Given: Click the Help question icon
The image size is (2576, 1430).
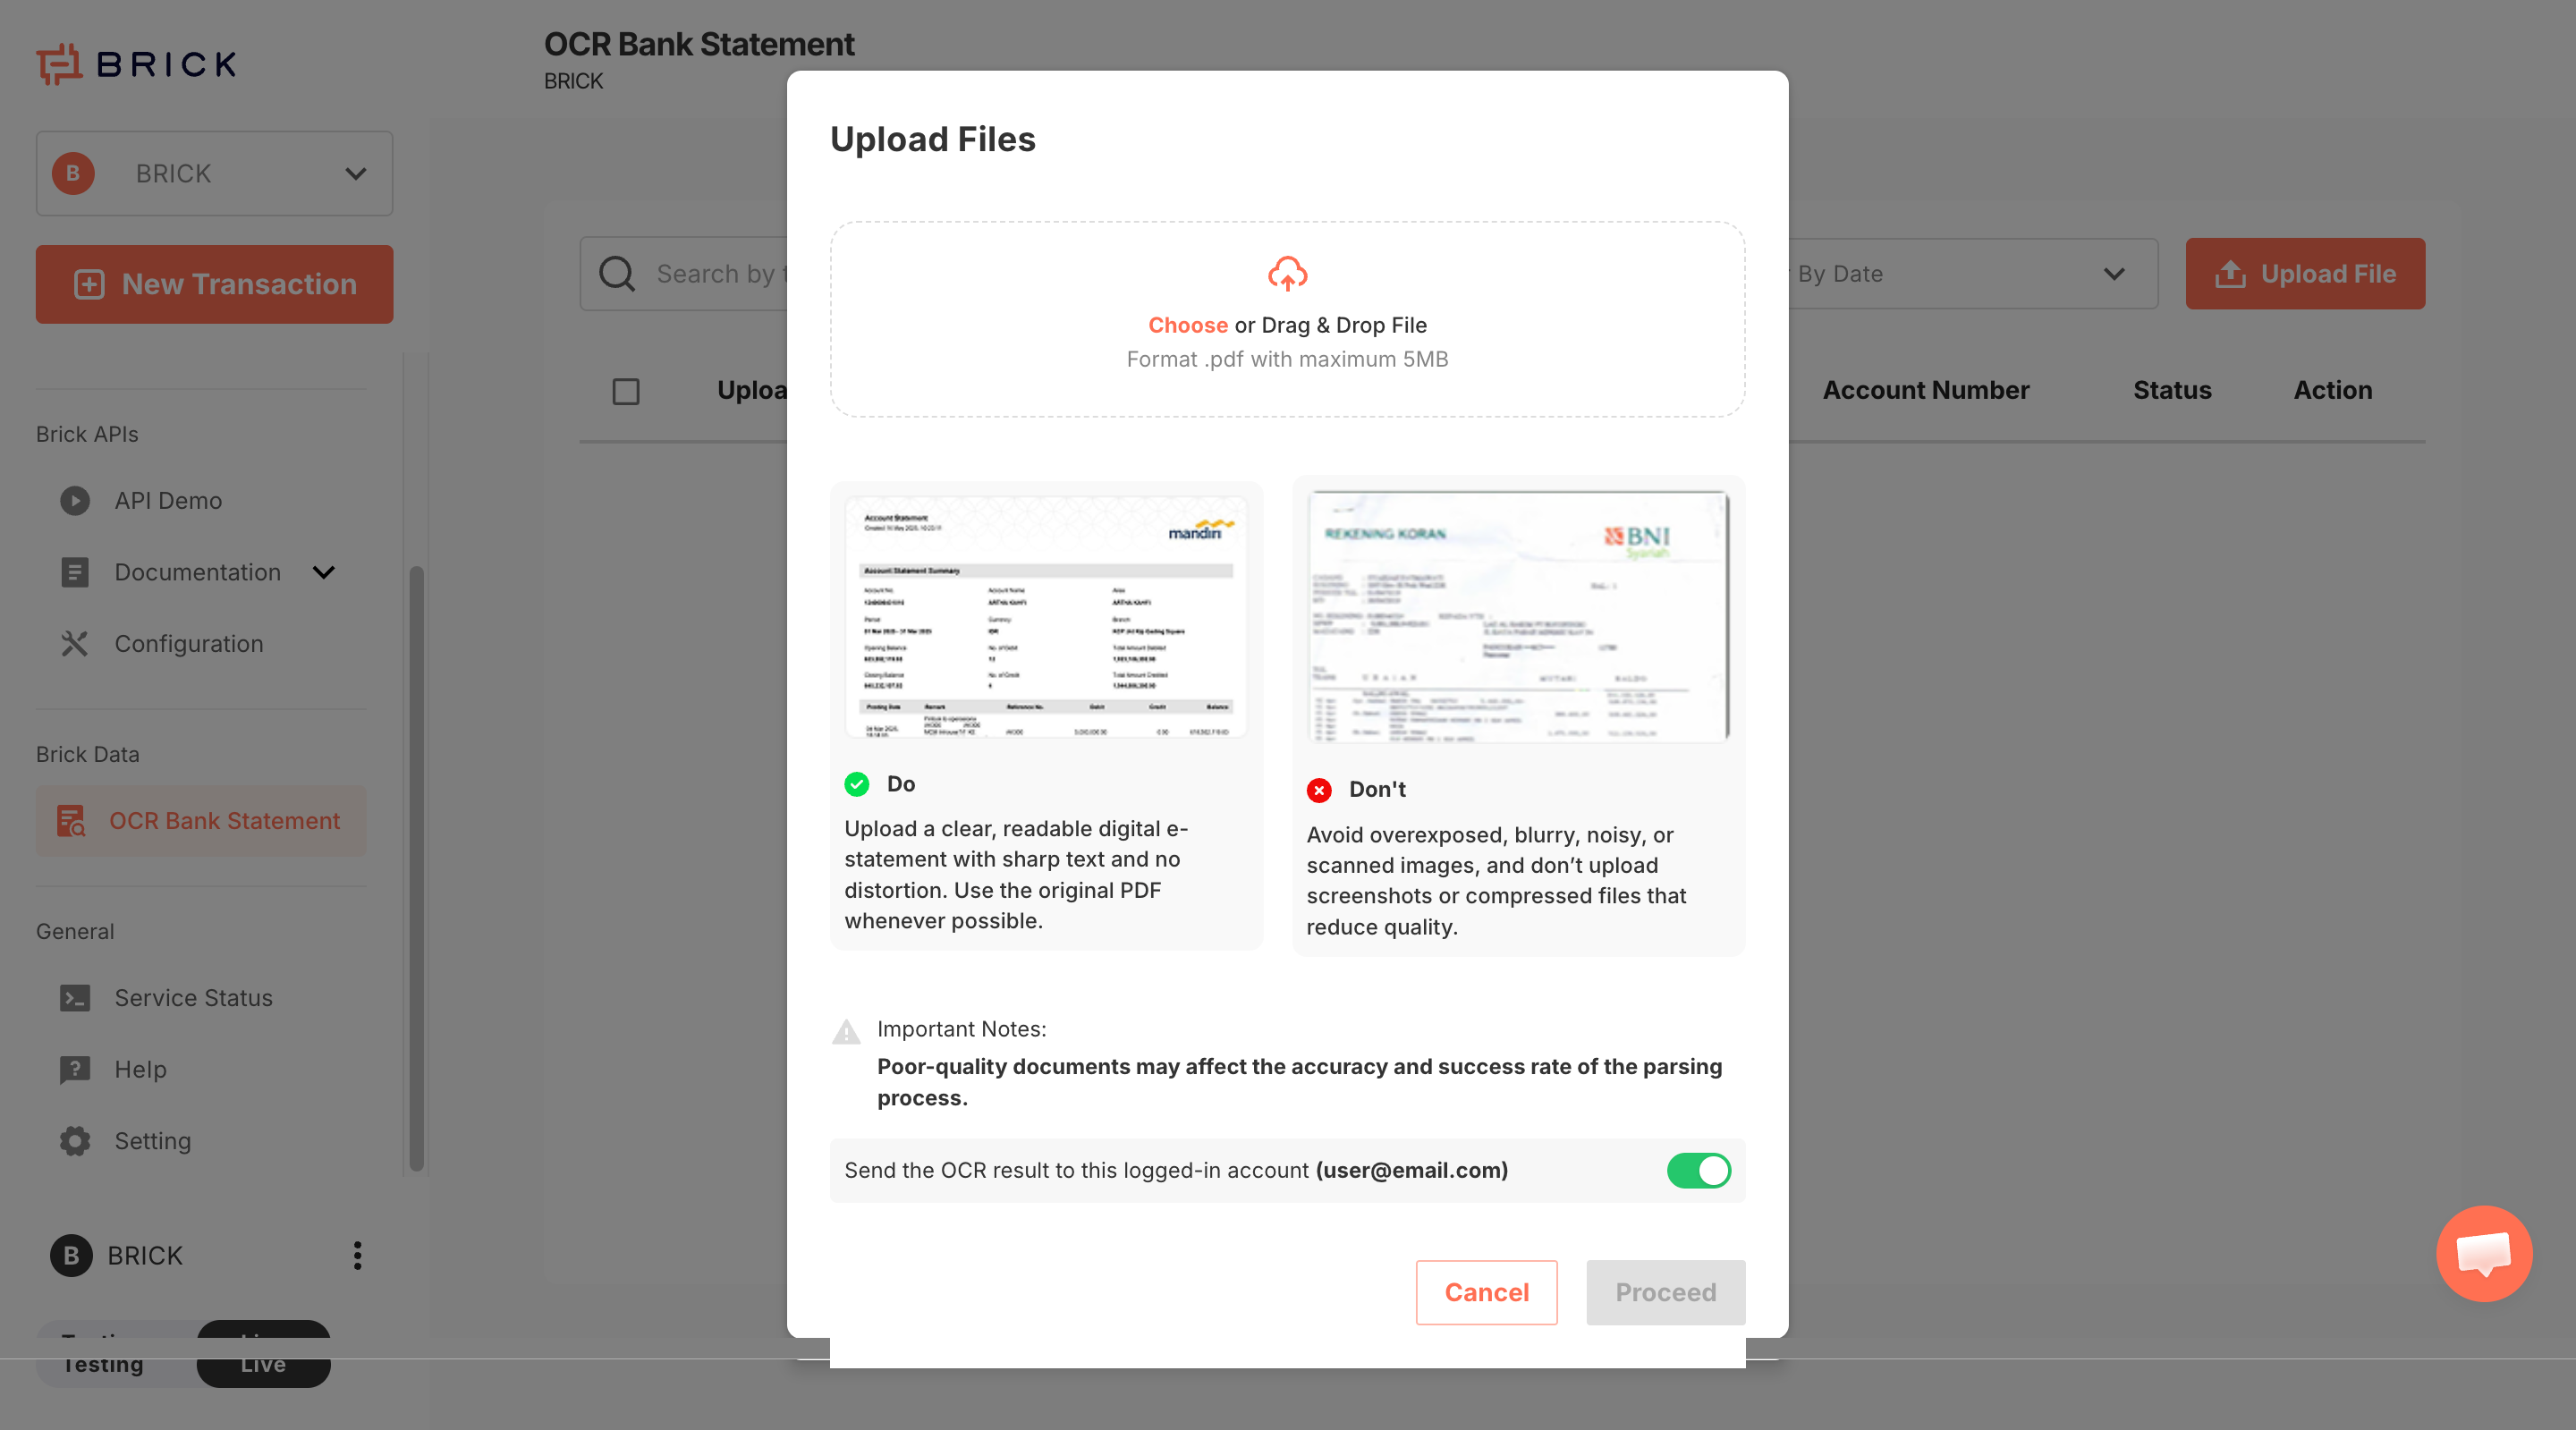Looking at the screenshot, I should pyautogui.click(x=74, y=1069).
